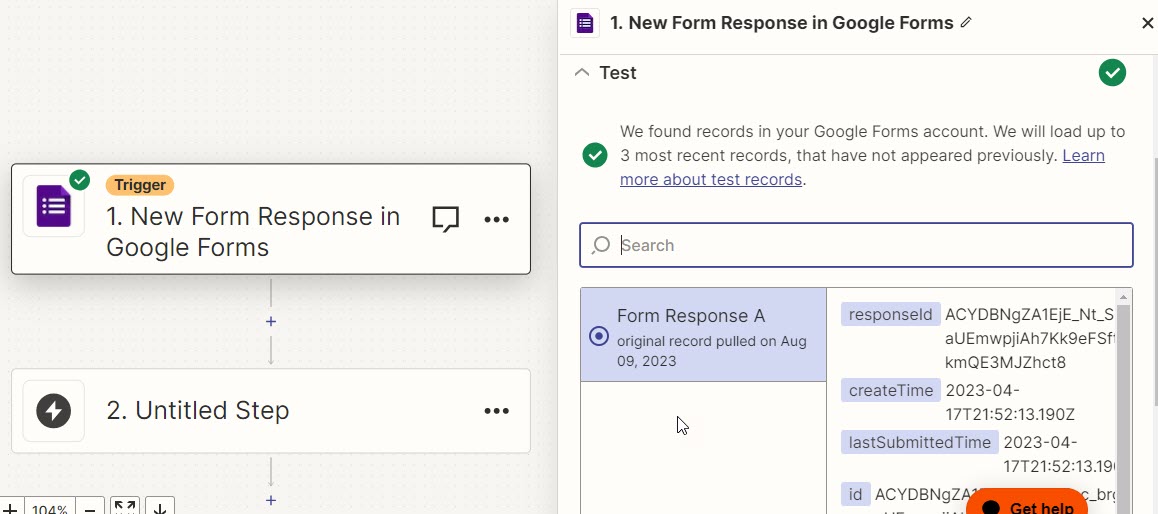Open the Get help chat button
This screenshot has width=1158, height=514.
coord(1027,504)
